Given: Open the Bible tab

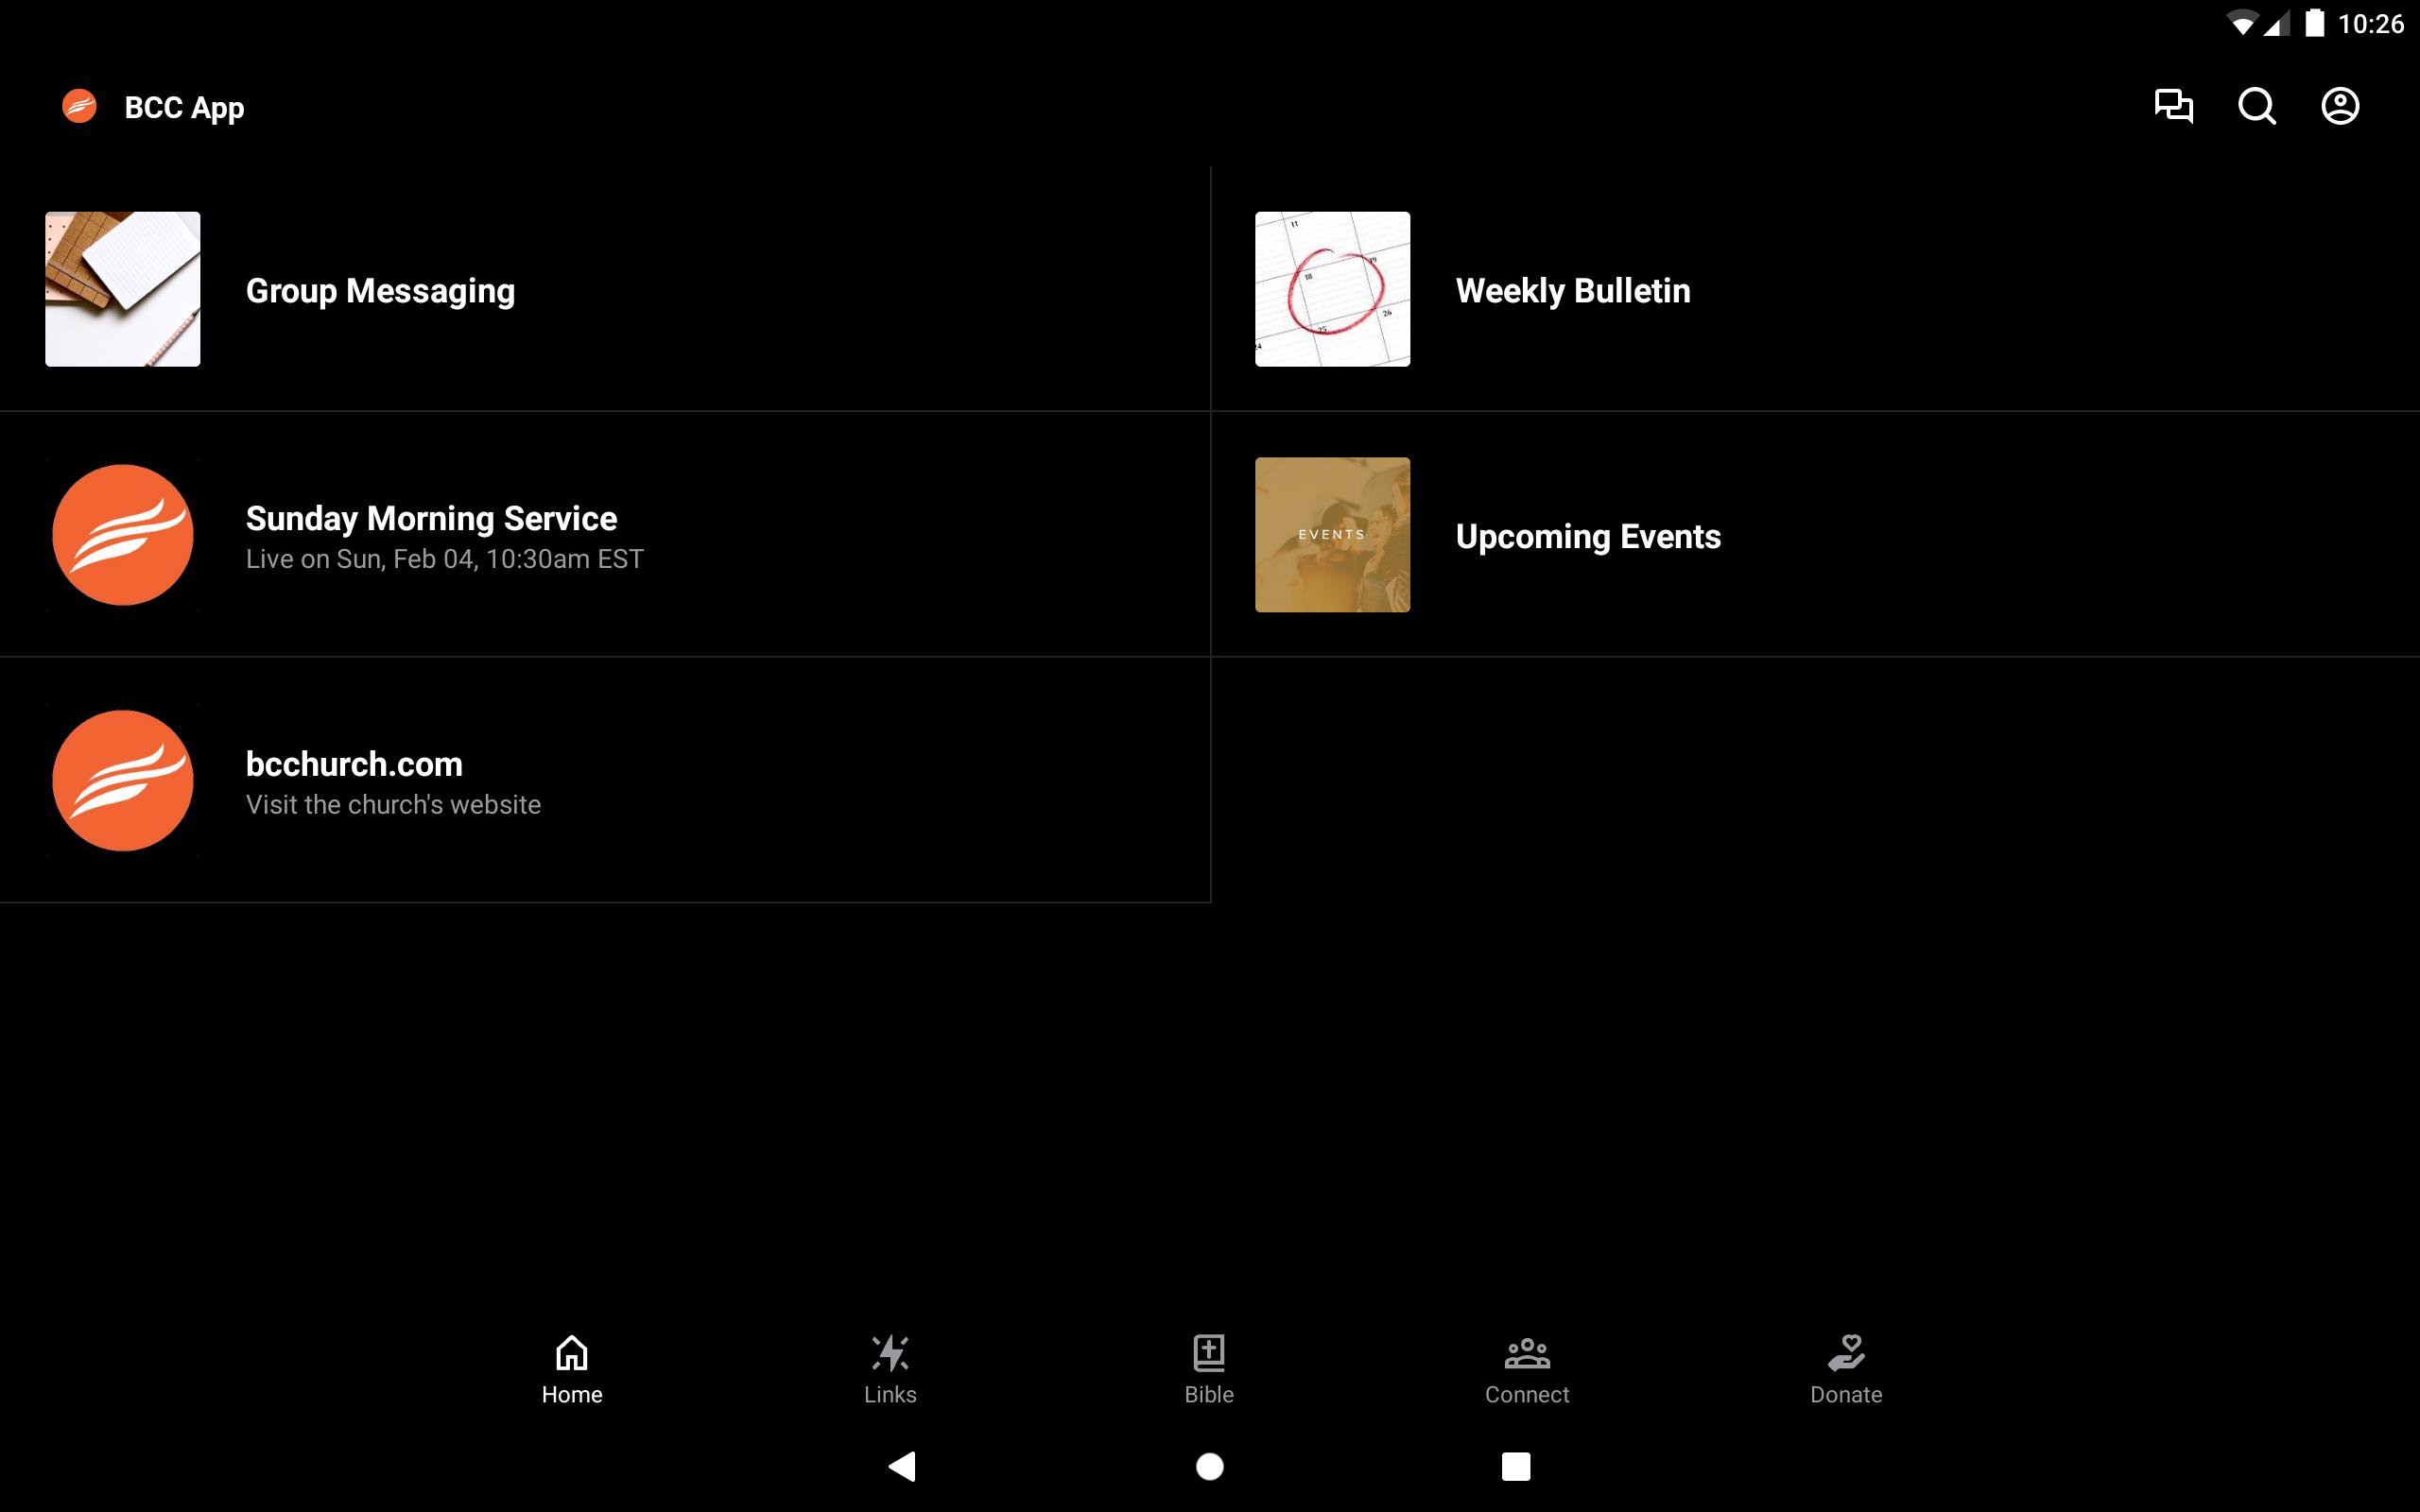Looking at the screenshot, I should 1209,1369.
